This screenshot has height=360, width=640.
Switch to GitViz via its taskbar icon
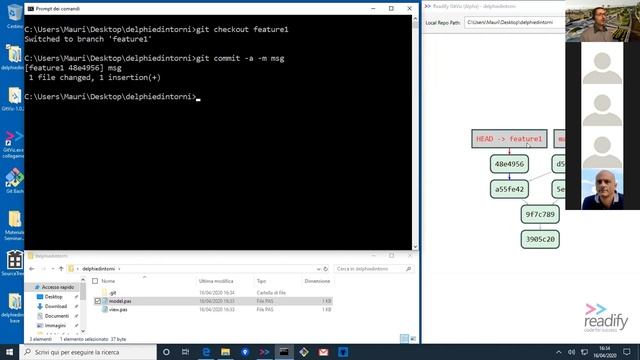(264, 352)
